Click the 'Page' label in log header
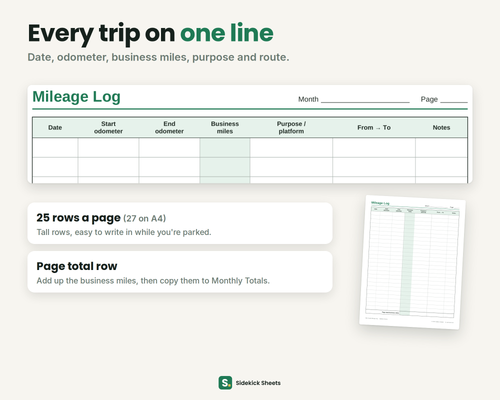Image resolution: width=500 pixels, height=400 pixels. pyautogui.click(x=429, y=99)
